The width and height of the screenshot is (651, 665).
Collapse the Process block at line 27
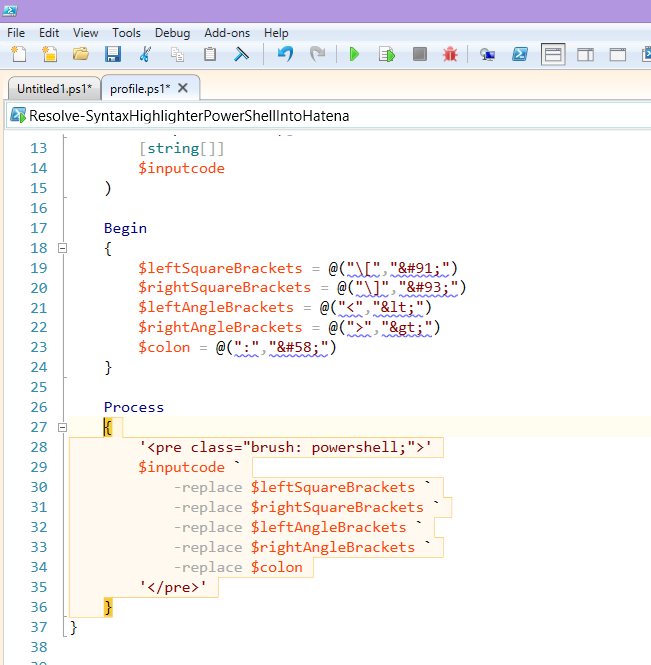pos(62,428)
